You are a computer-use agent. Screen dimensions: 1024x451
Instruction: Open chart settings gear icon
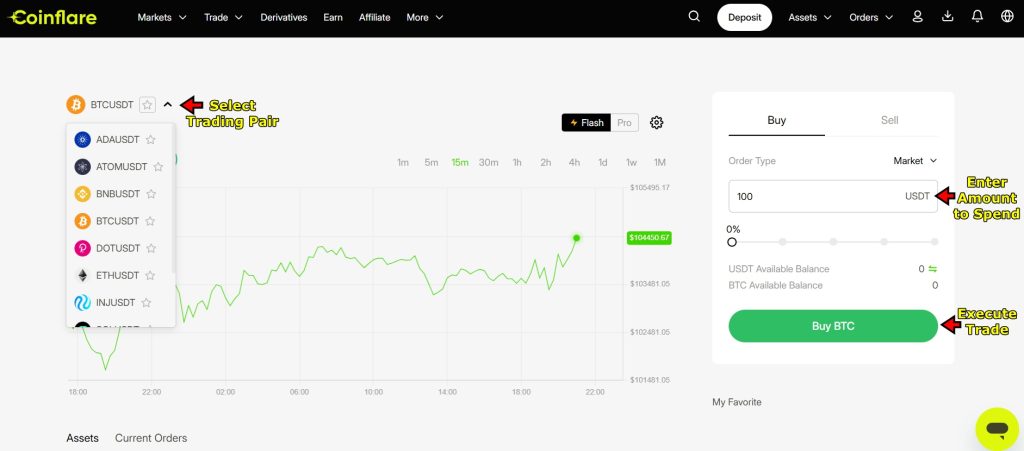(x=656, y=122)
